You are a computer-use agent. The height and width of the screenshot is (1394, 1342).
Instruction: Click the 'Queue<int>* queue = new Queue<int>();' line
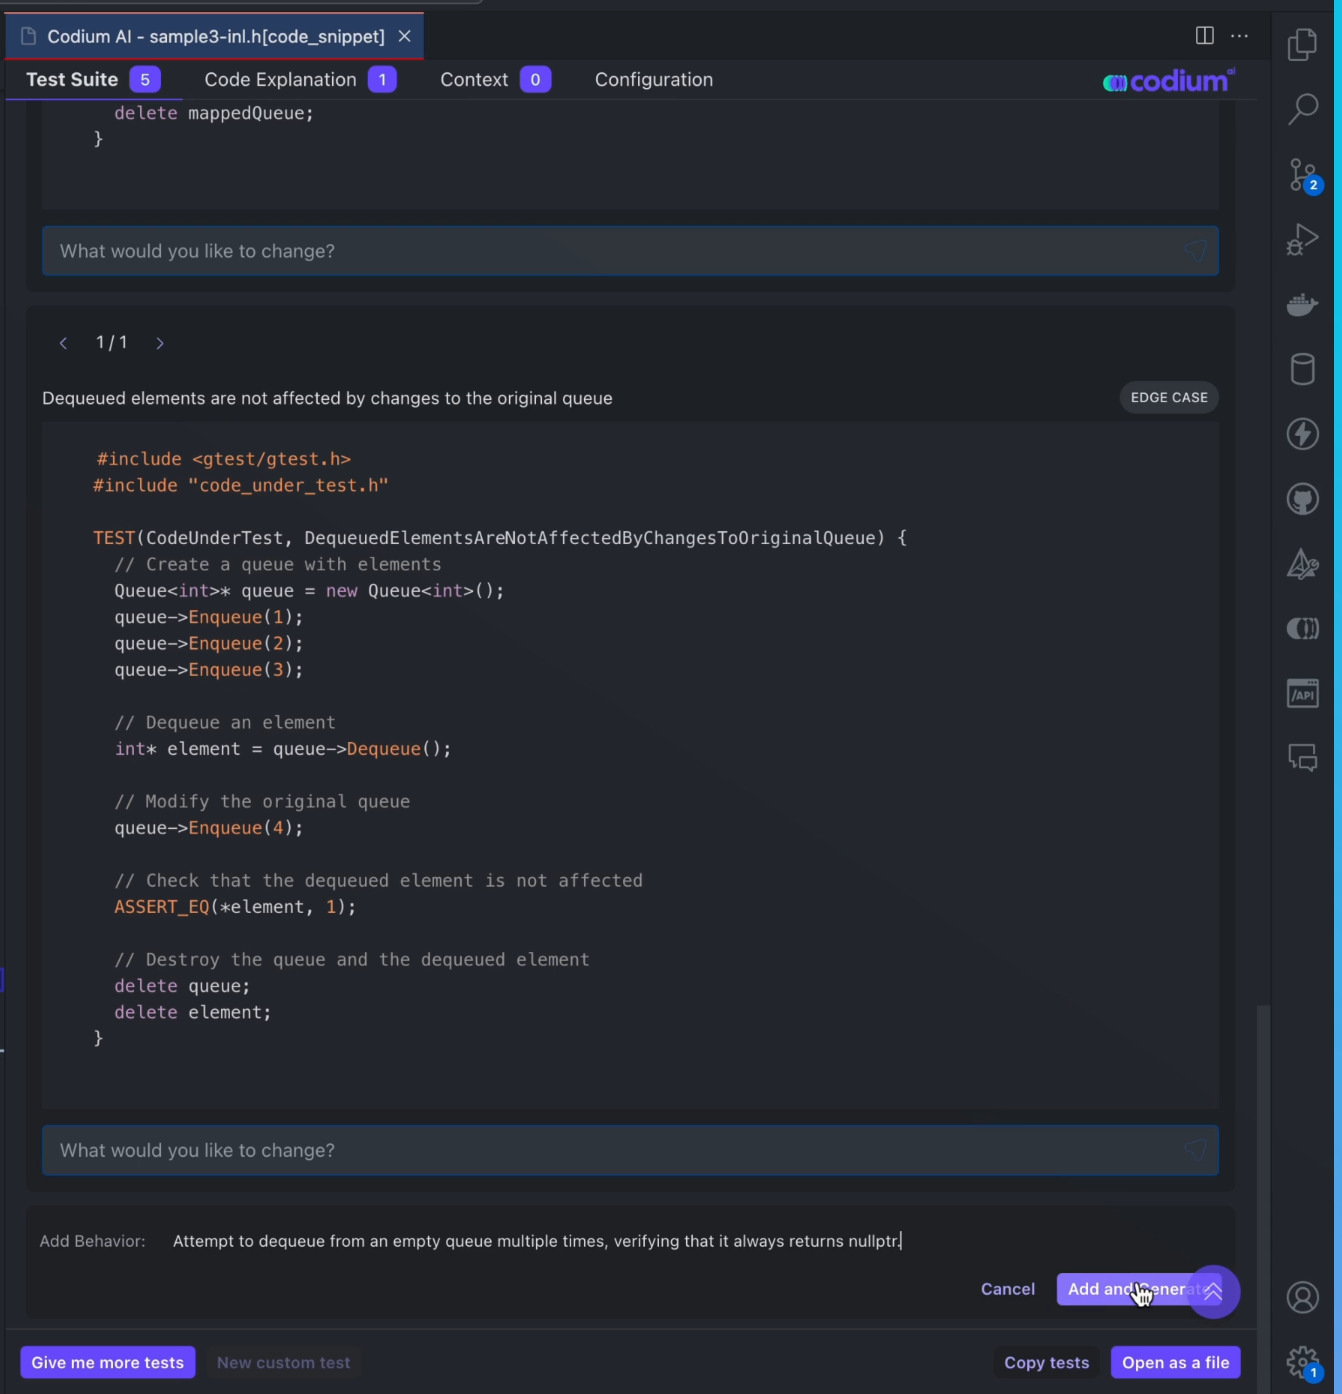309,591
